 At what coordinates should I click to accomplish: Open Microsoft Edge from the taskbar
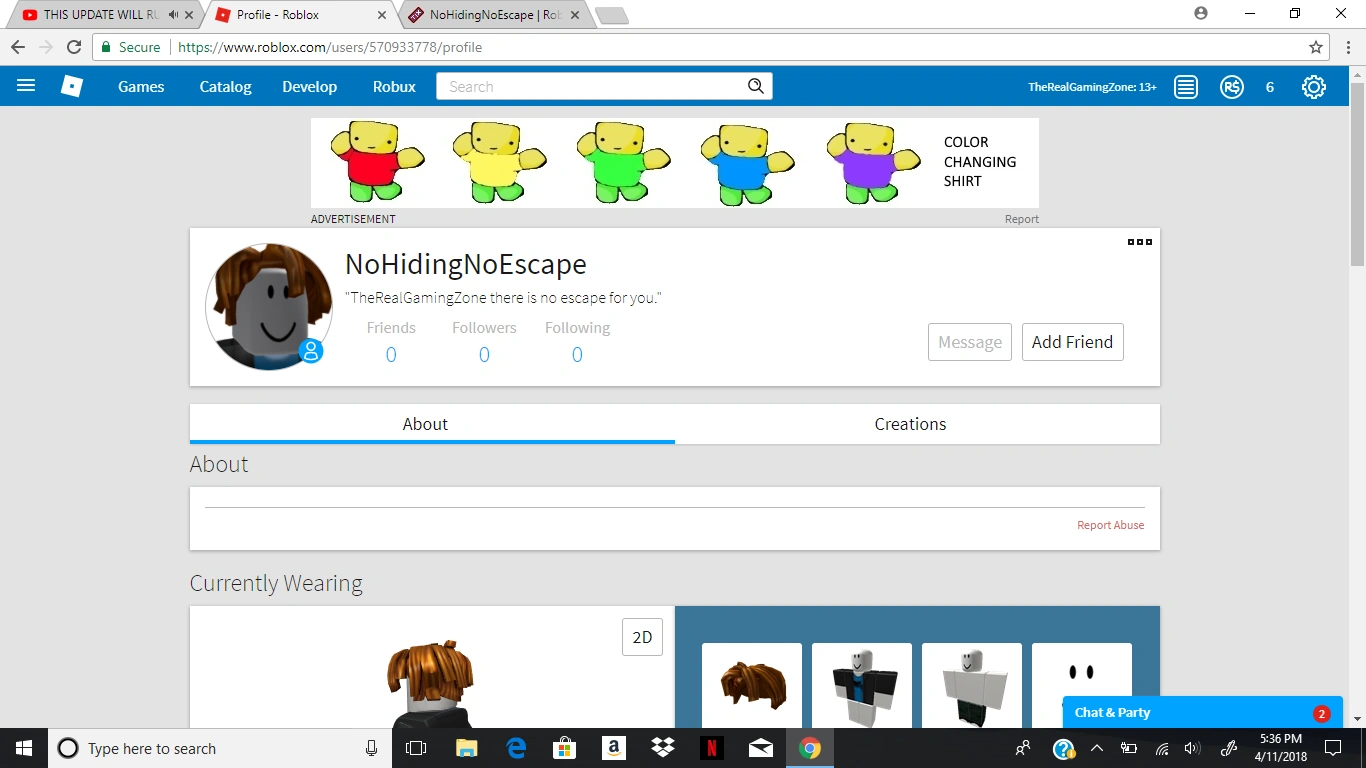pyautogui.click(x=516, y=748)
